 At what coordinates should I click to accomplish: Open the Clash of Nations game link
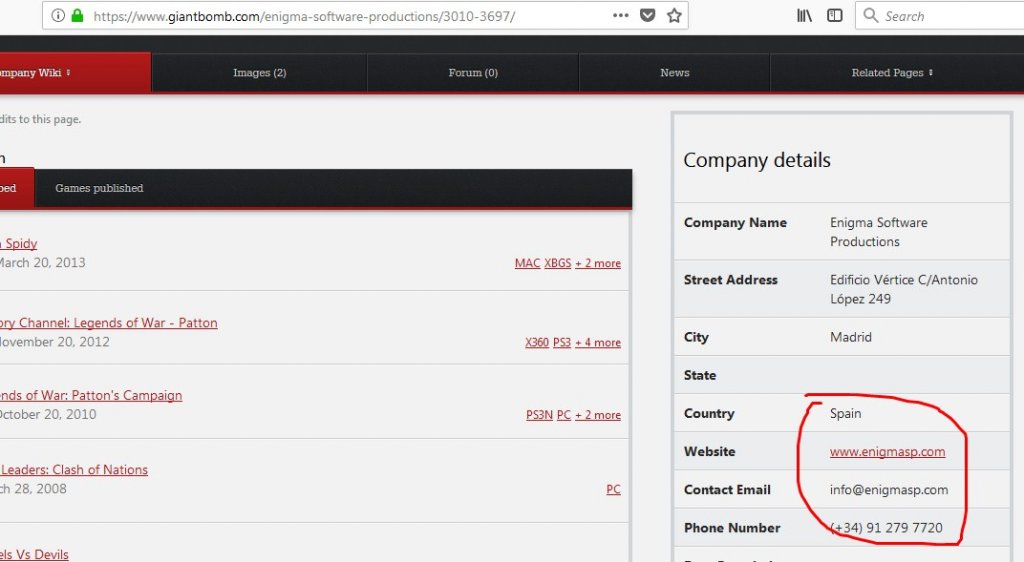[x=74, y=469]
